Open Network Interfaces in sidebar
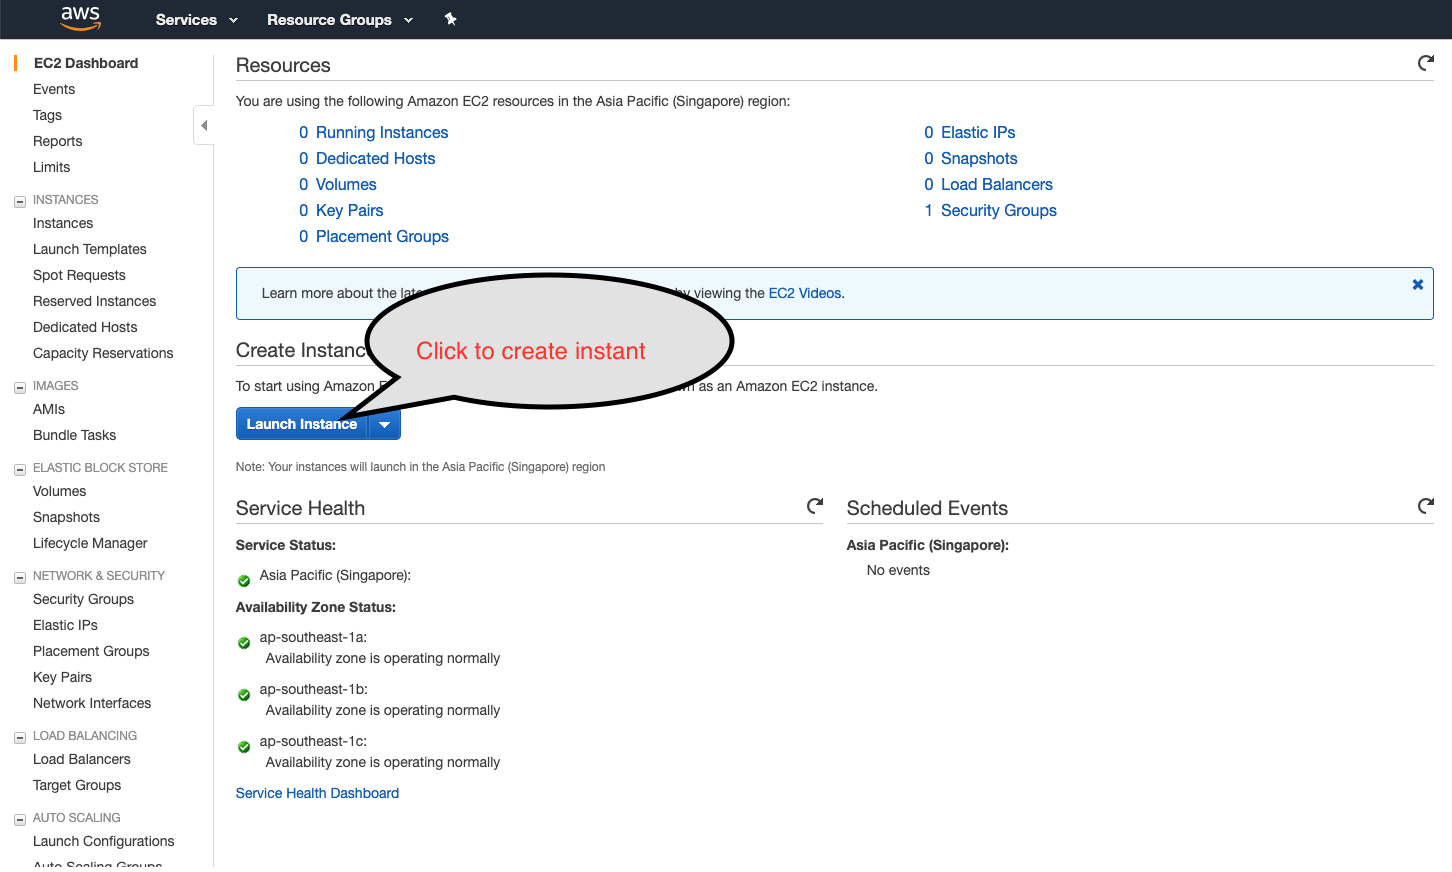Screen dimensions: 1452x872 tap(92, 703)
